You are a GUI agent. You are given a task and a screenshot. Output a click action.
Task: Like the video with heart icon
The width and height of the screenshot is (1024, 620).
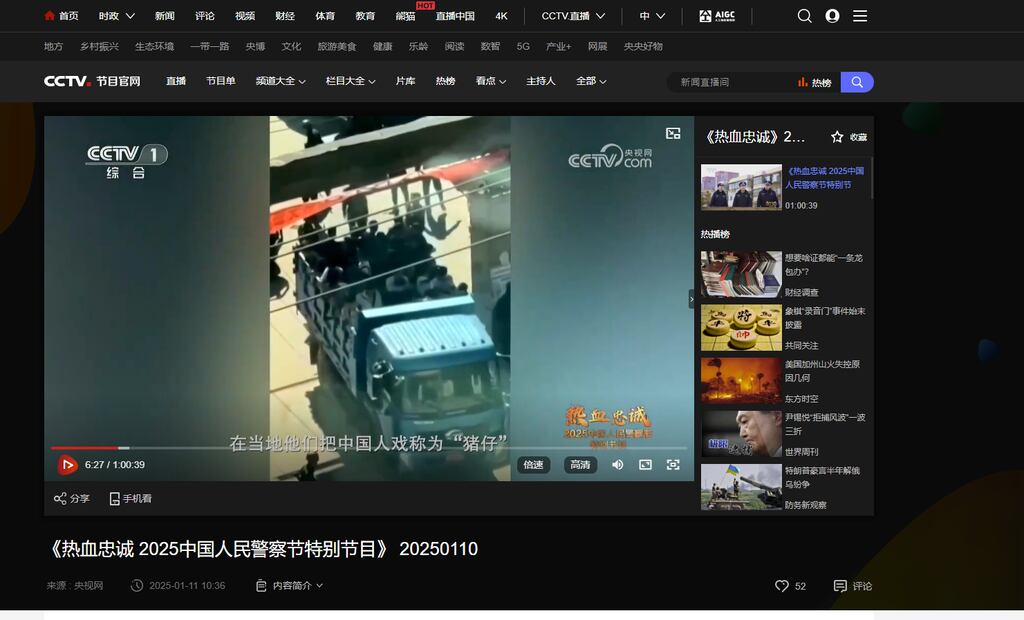pos(782,586)
